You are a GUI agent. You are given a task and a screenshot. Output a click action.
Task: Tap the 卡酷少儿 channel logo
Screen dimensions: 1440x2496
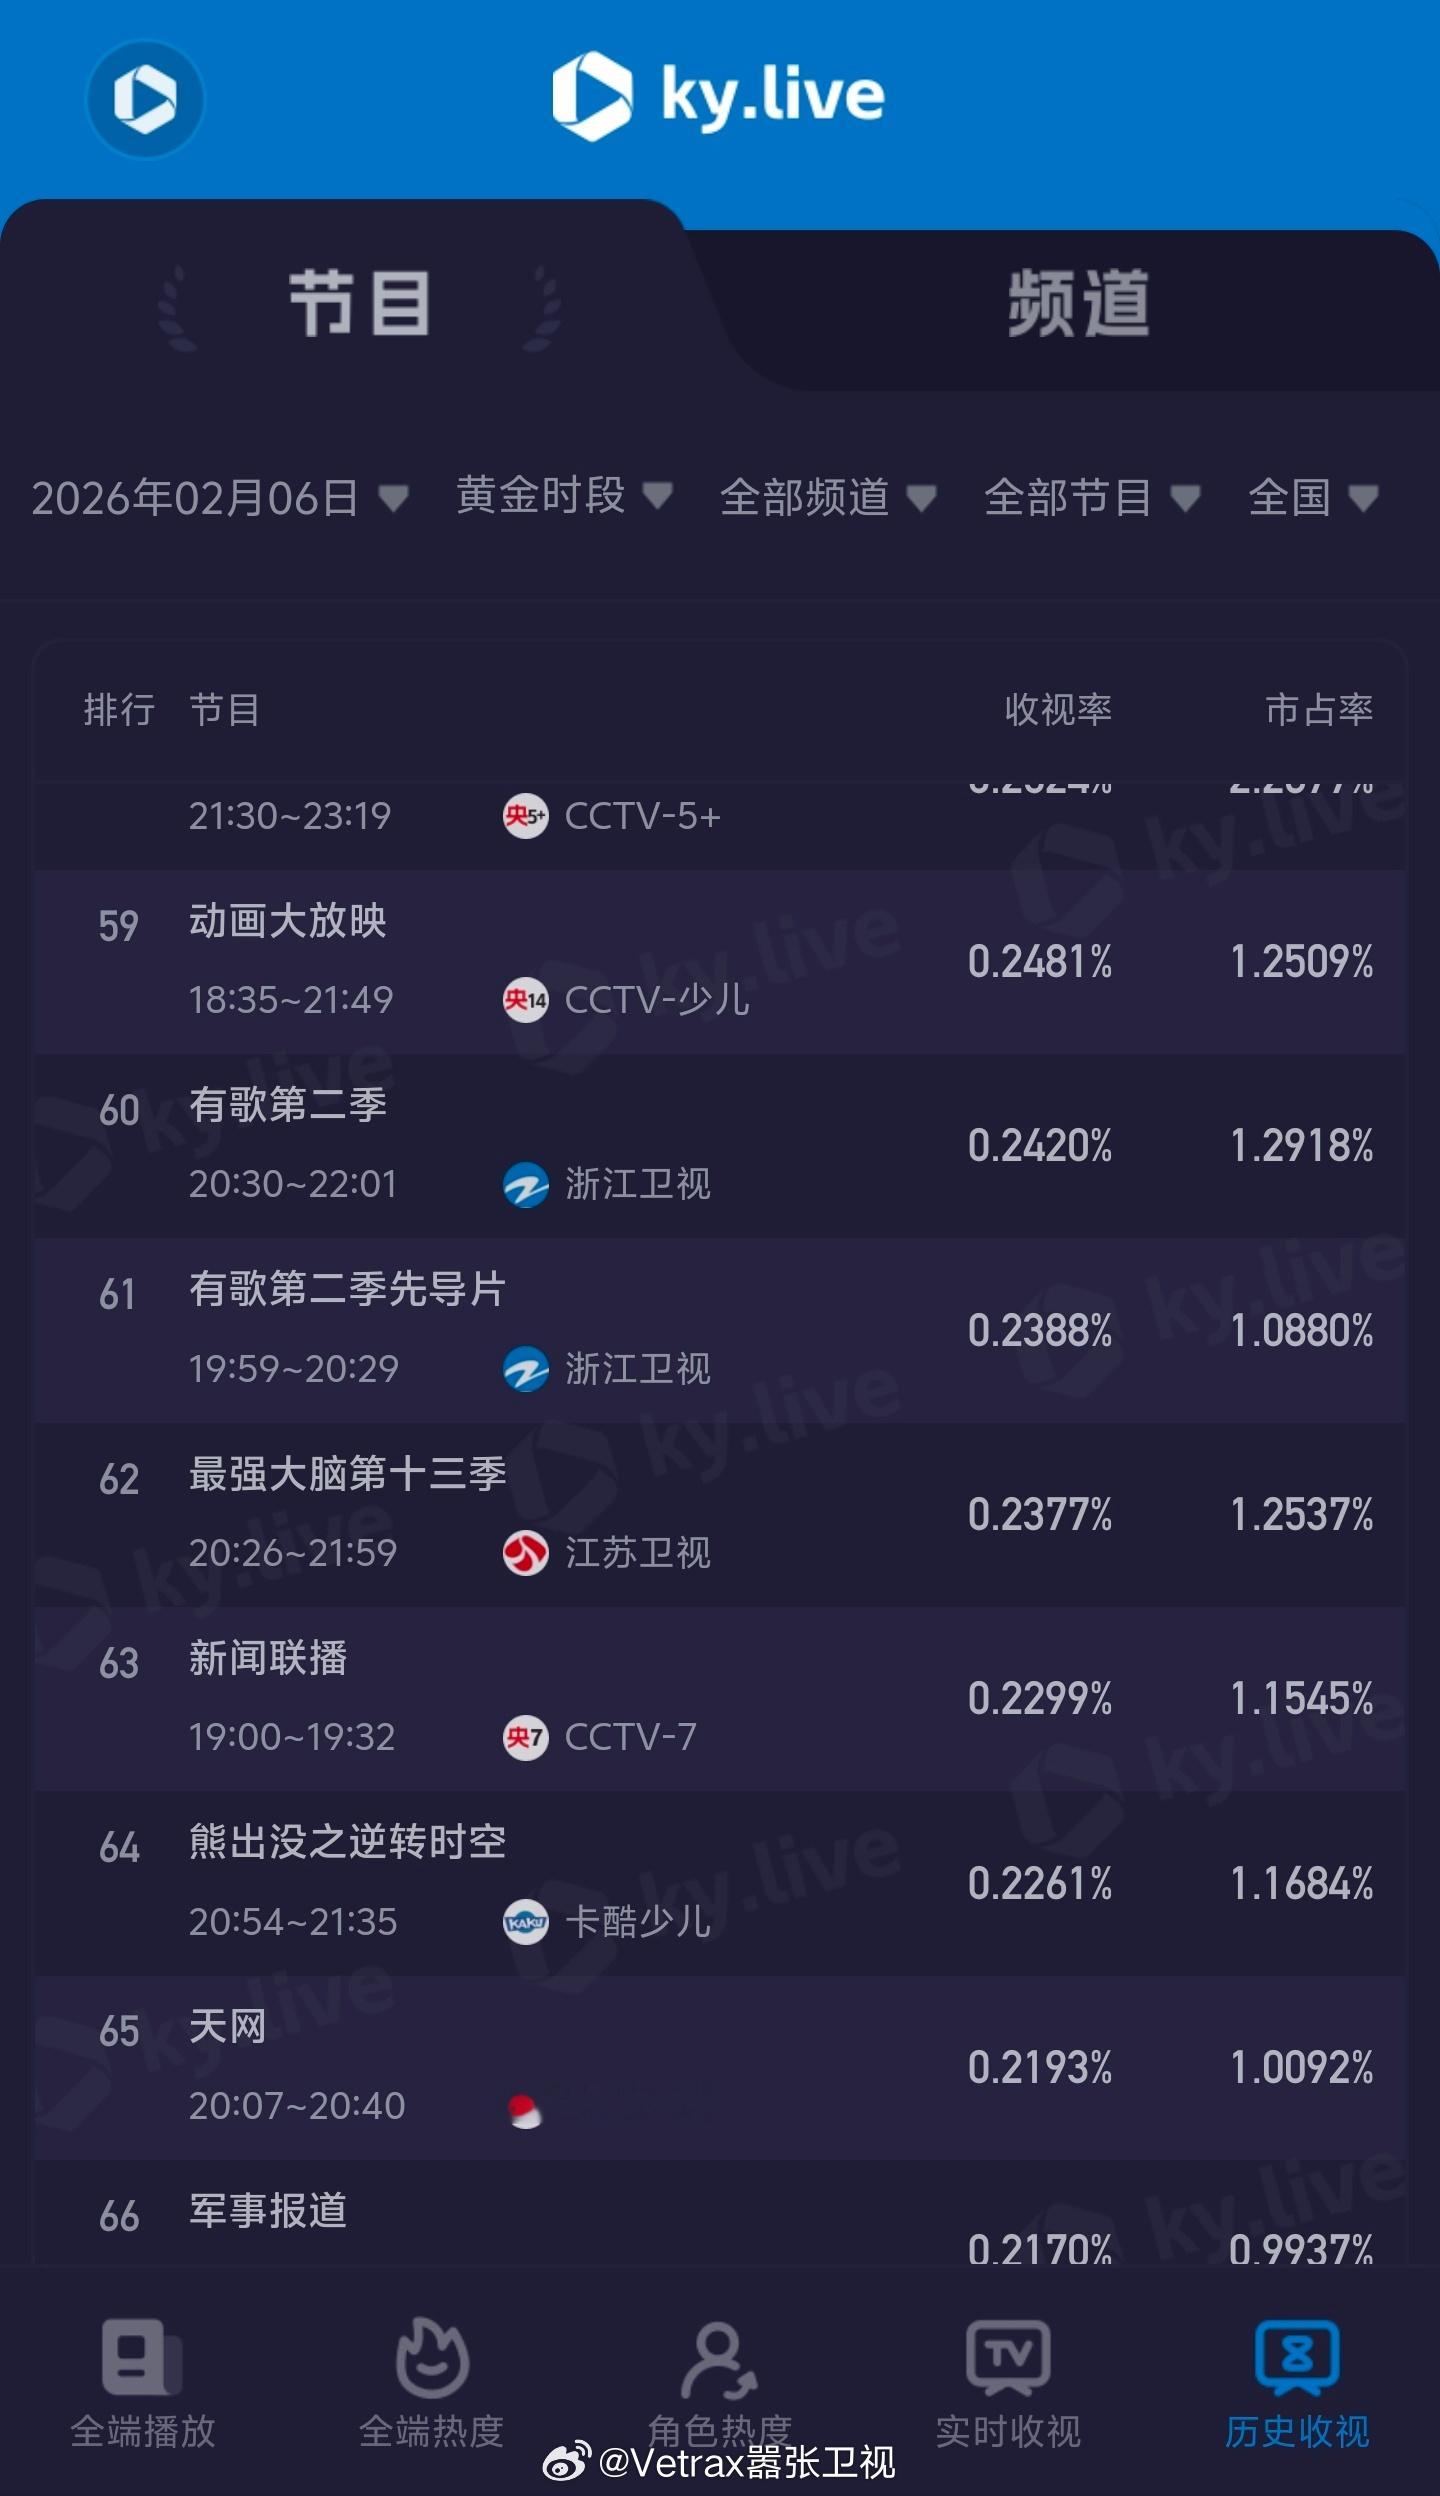point(525,1921)
